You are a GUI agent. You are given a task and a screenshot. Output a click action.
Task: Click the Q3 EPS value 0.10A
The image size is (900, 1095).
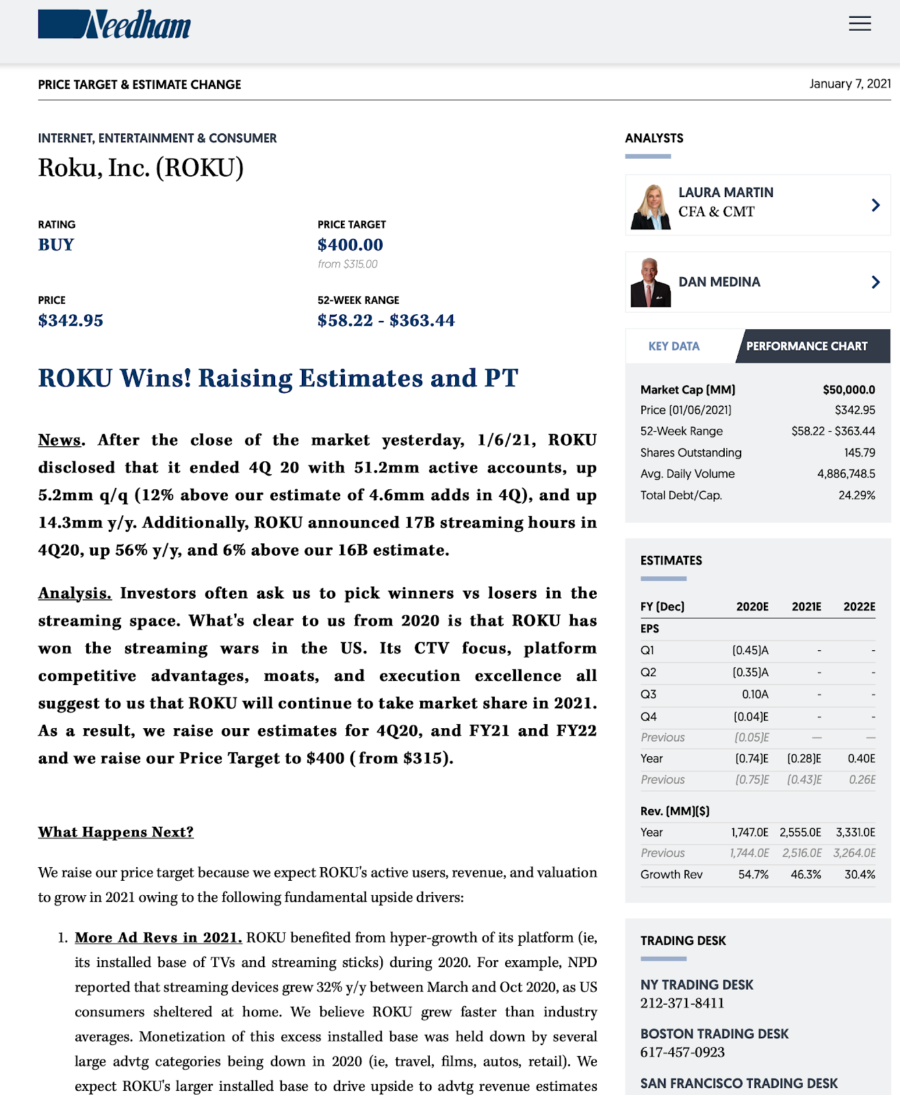[755, 695]
